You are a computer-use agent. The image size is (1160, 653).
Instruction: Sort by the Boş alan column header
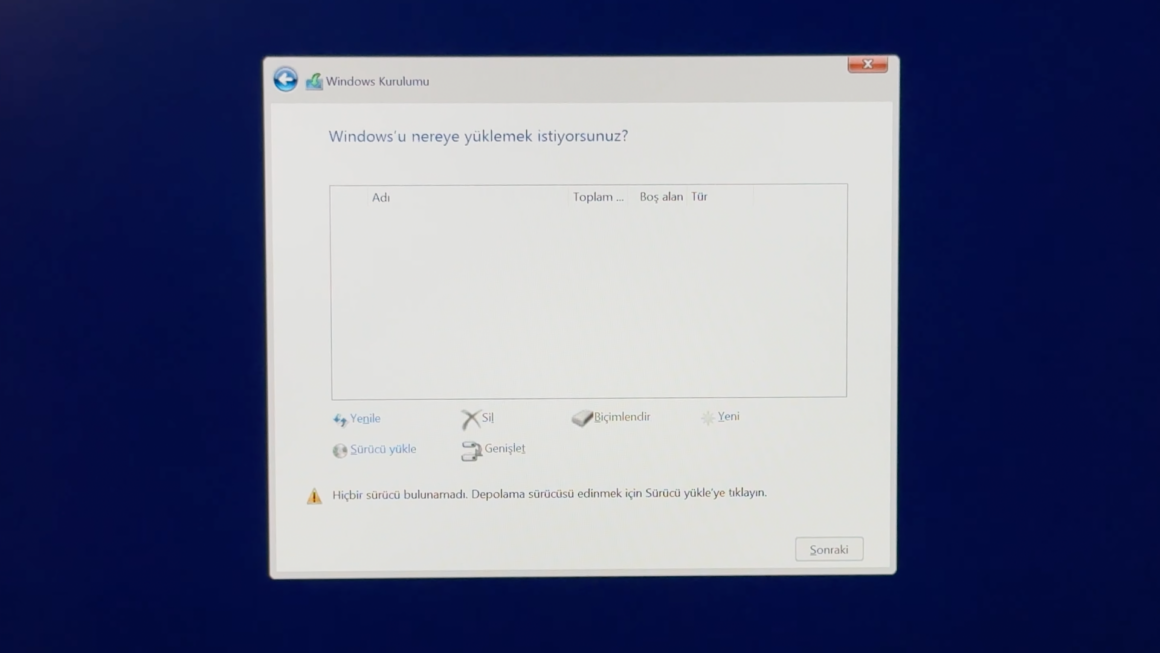[x=661, y=197]
